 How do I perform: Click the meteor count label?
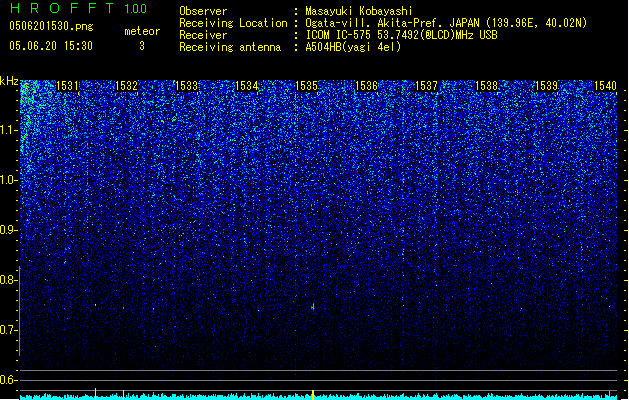(x=142, y=31)
